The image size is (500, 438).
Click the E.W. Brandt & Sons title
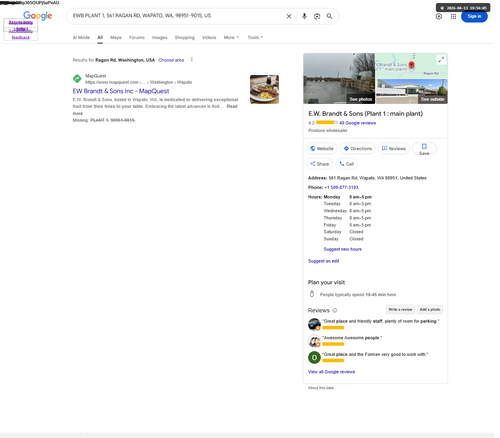pyautogui.click(x=365, y=114)
